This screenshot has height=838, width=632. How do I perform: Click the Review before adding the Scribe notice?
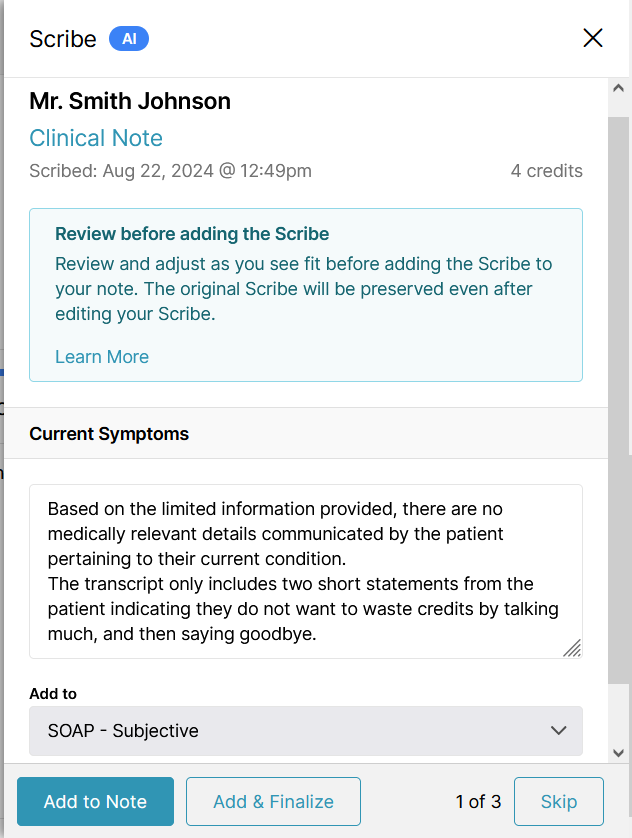point(306,295)
